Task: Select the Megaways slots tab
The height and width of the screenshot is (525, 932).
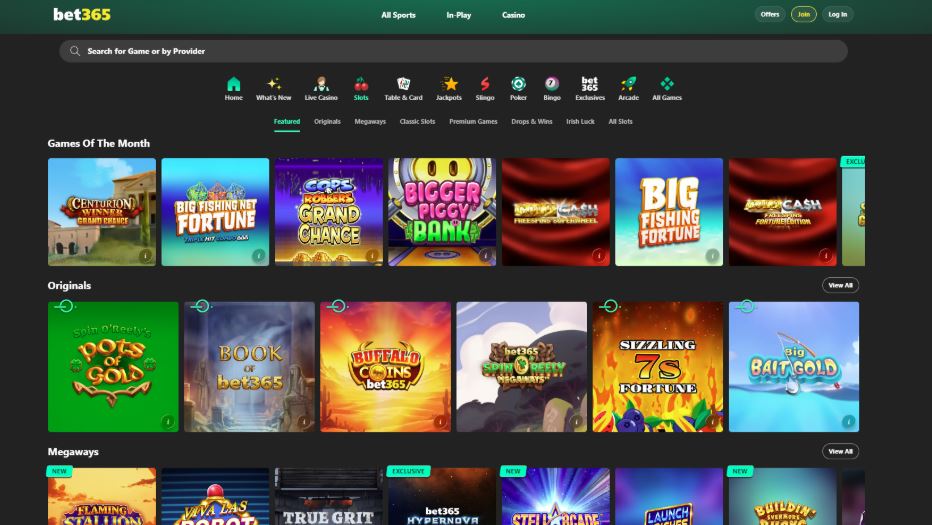Action: point(370,121)
